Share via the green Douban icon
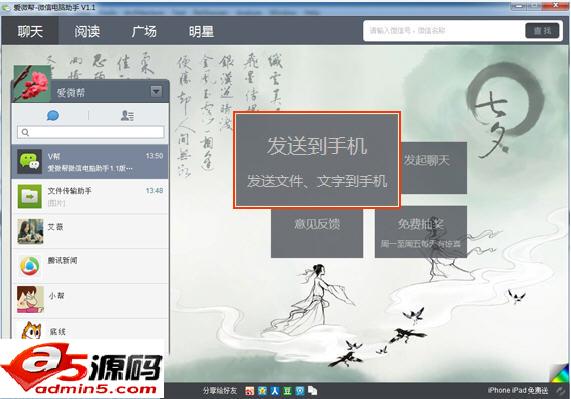 [287, 391]
